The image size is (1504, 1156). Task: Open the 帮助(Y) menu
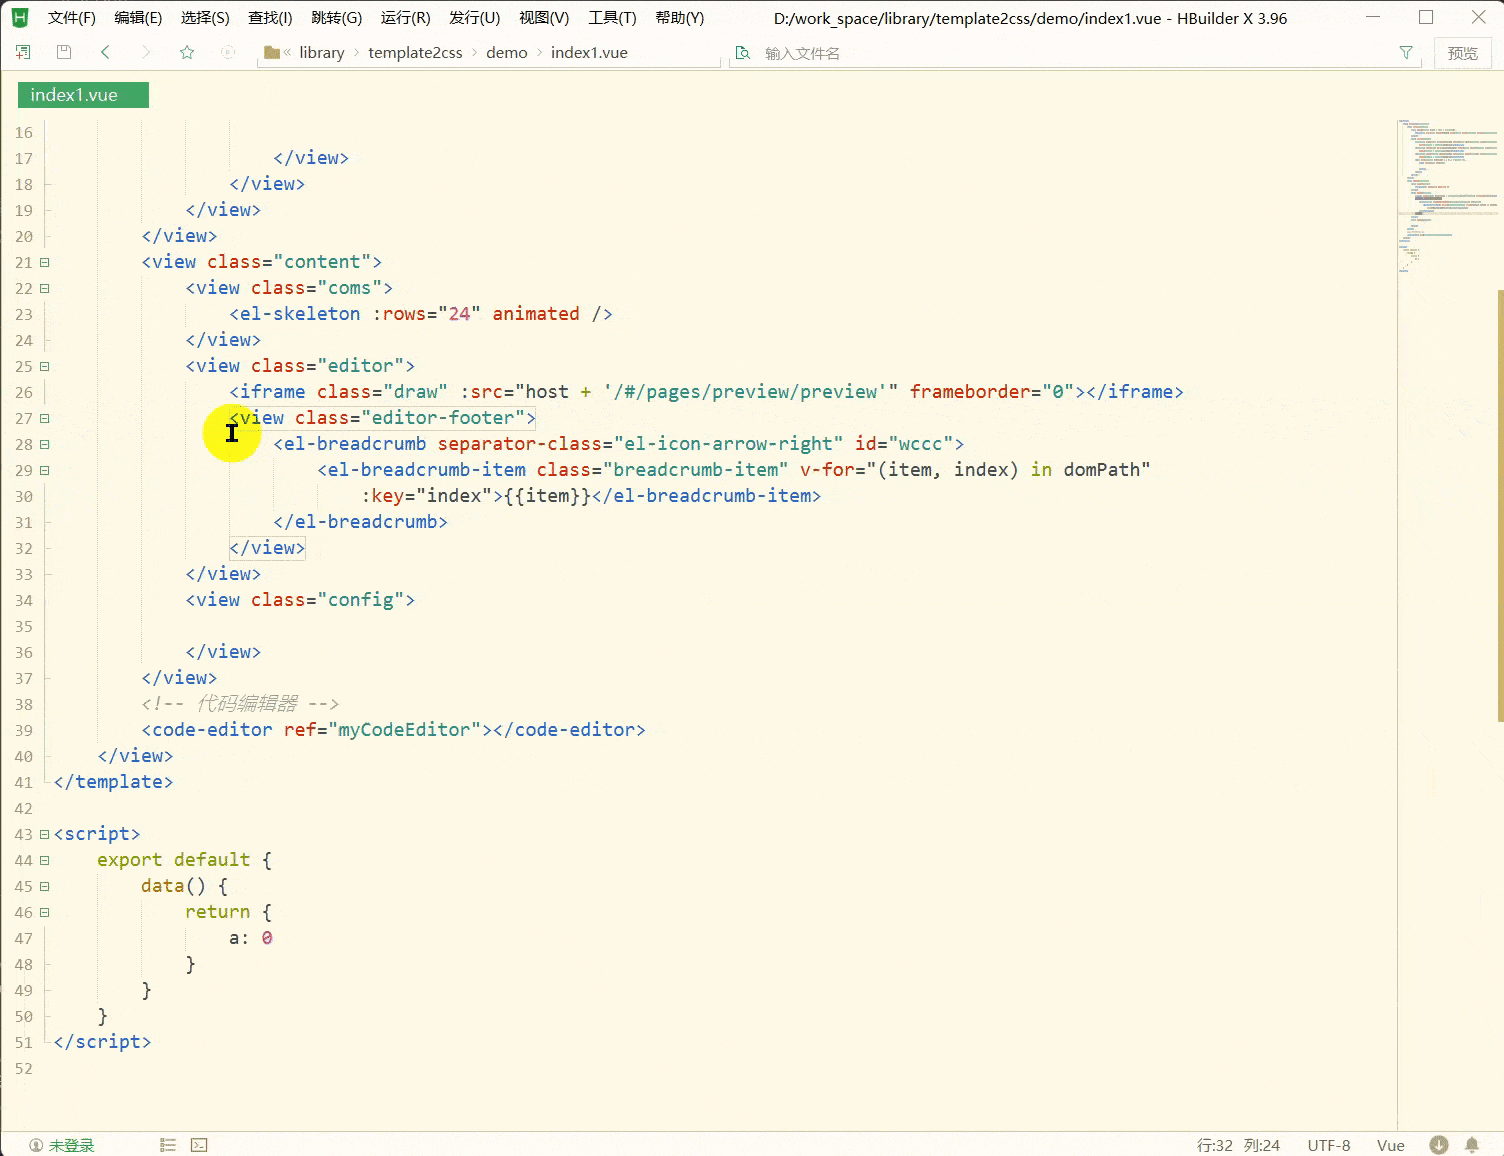pyautogui.click(x=680, y=18)
